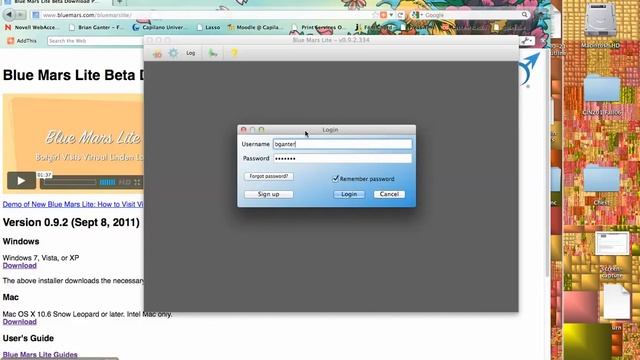Click the wrench tools dropdown in browser toolbar
The width and height of the screenshot is (640, 360).
(x=527, y=41)
